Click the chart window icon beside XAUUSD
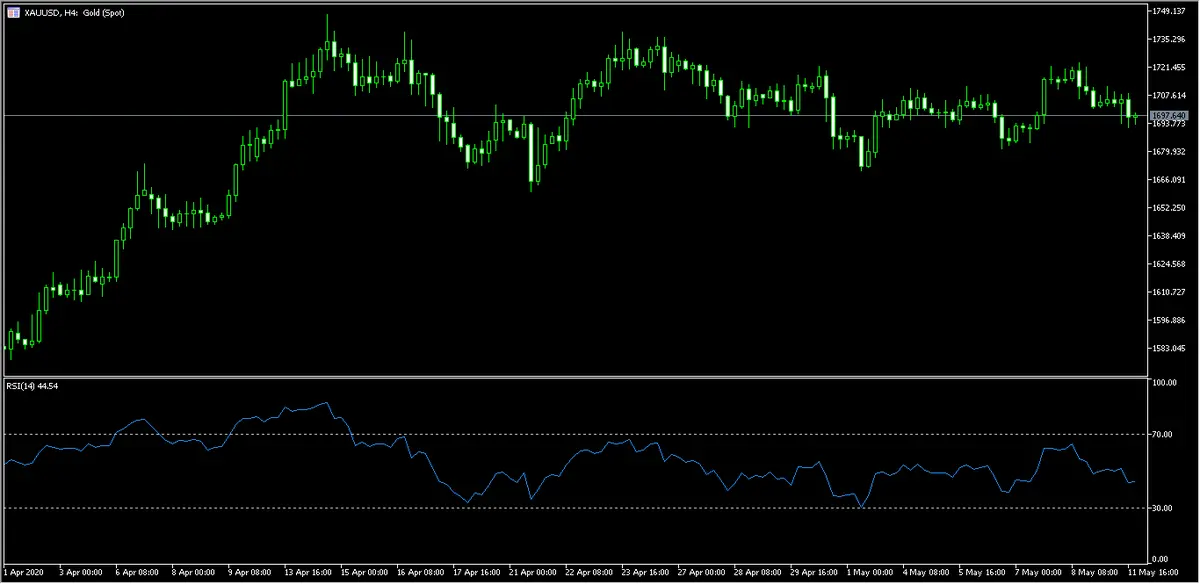 click(x=10, y=11)
